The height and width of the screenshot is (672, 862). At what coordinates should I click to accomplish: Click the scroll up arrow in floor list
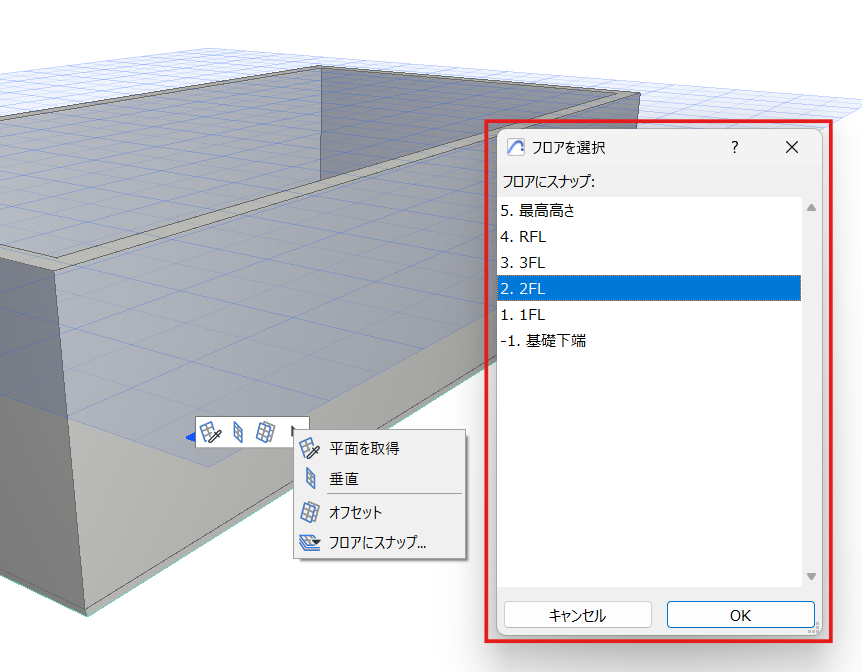click(x=811, y=208)
